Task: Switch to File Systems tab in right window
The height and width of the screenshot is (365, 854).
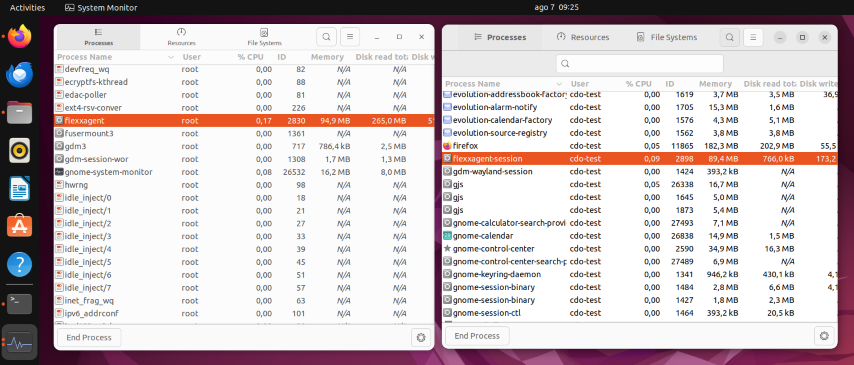Action: [667, 38]
